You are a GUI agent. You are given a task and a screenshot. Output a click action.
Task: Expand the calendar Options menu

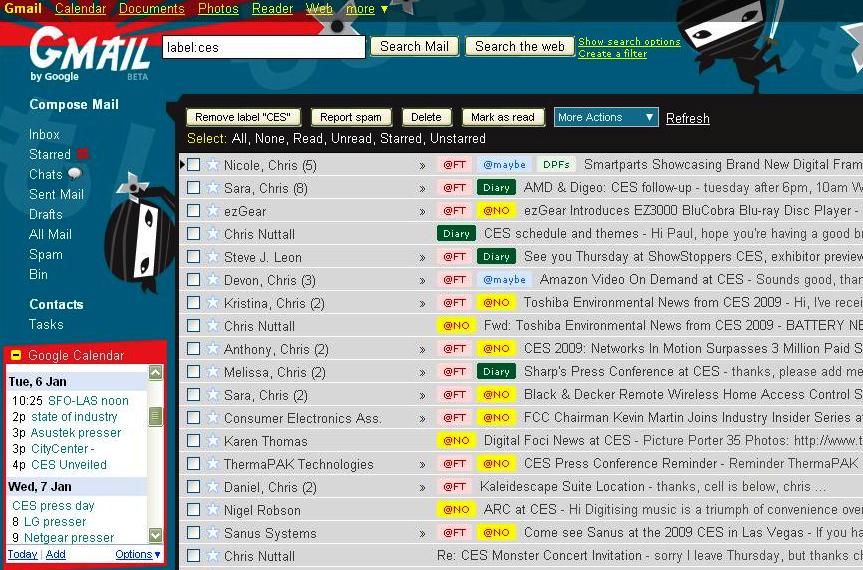tap(137, 554)
